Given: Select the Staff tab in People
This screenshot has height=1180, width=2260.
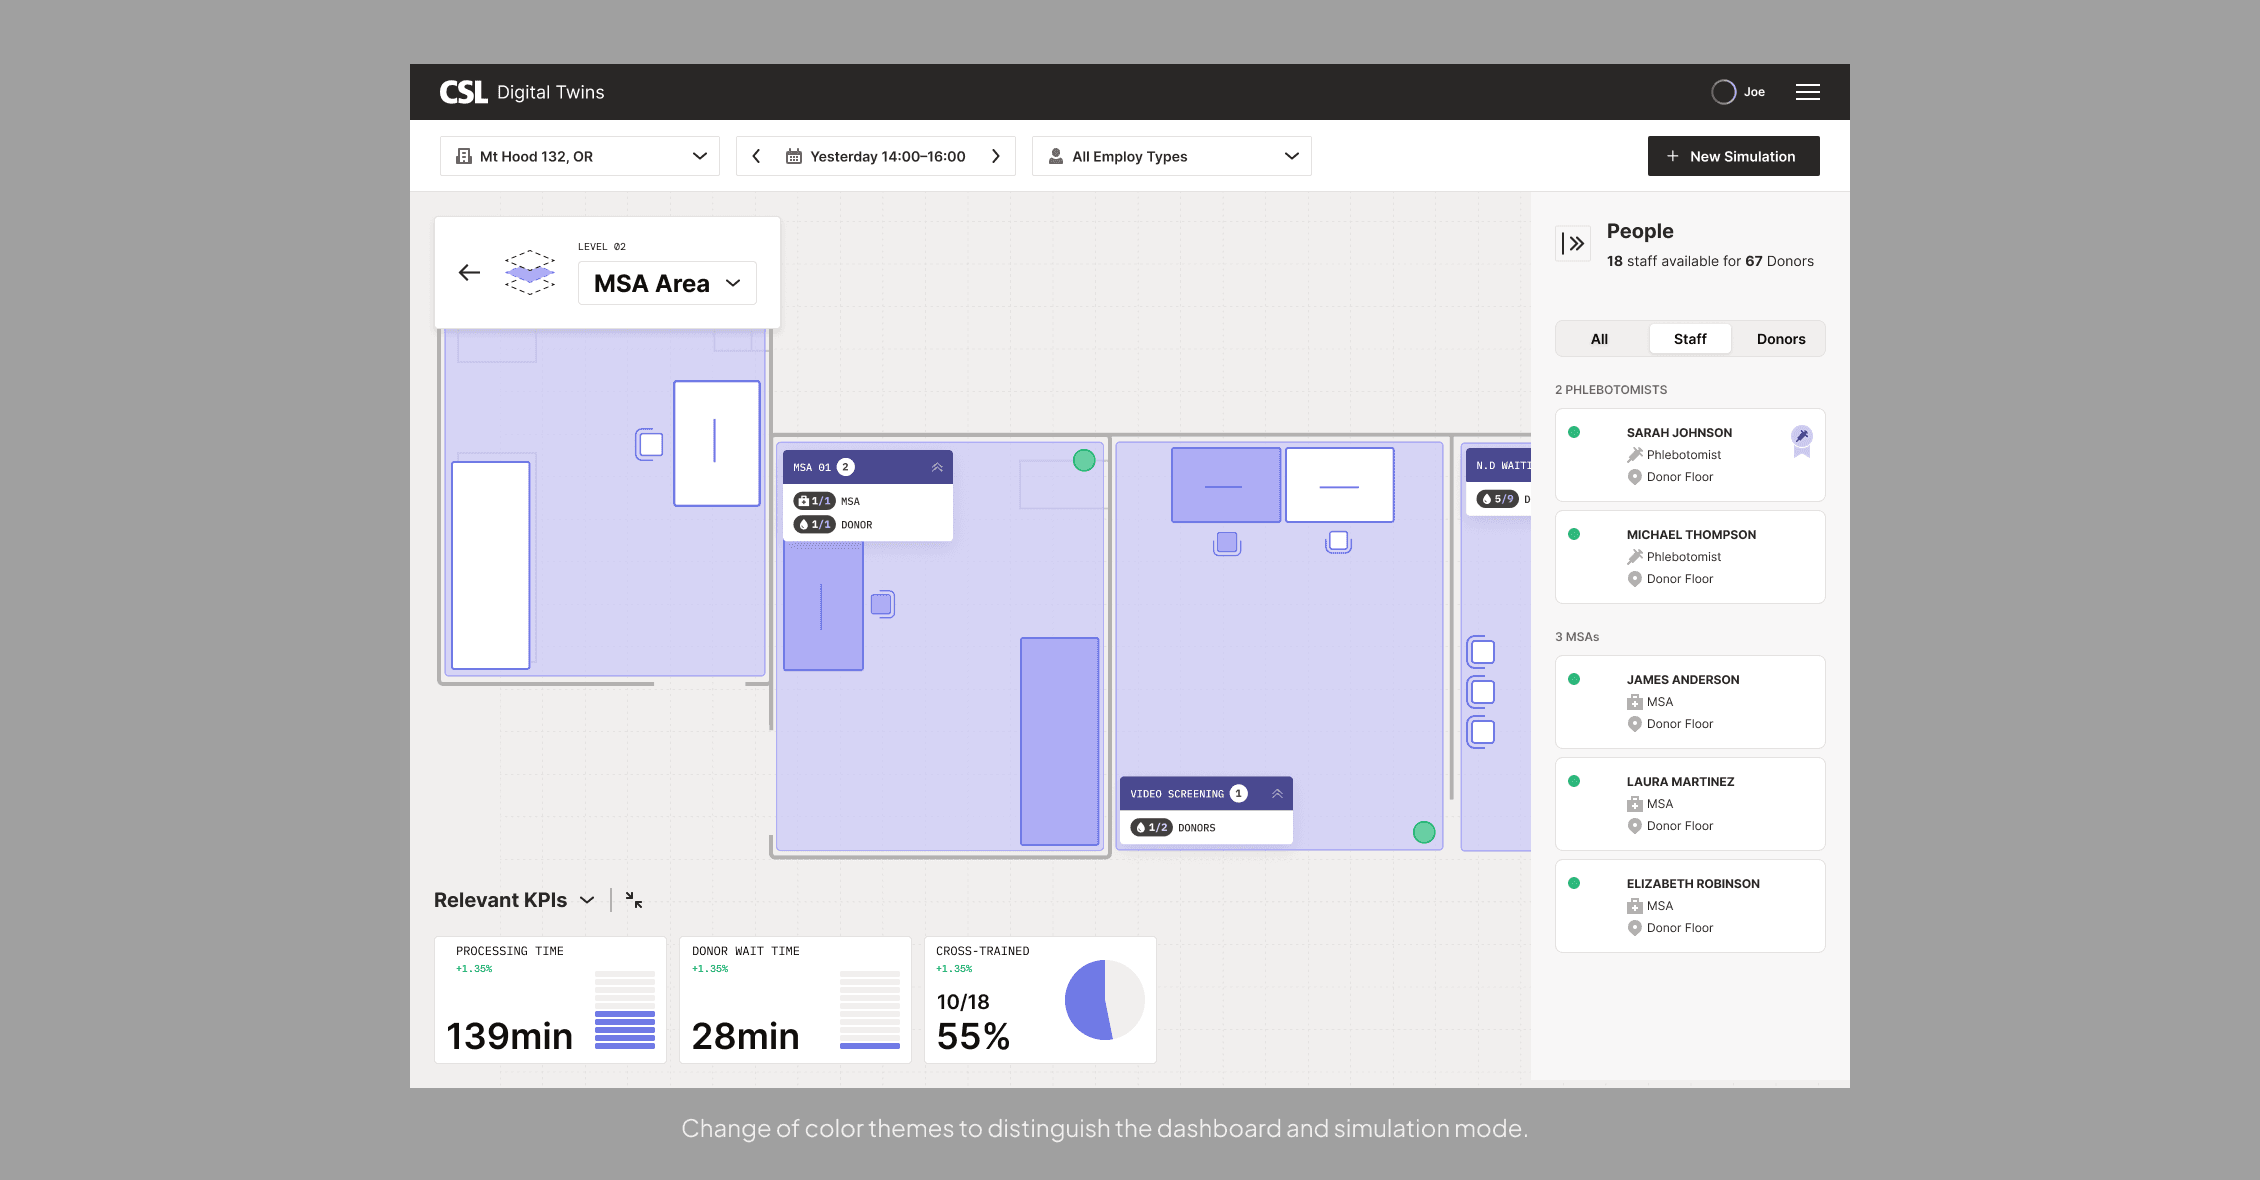Looking at the screenshot, I should [x=1690, y=339].
